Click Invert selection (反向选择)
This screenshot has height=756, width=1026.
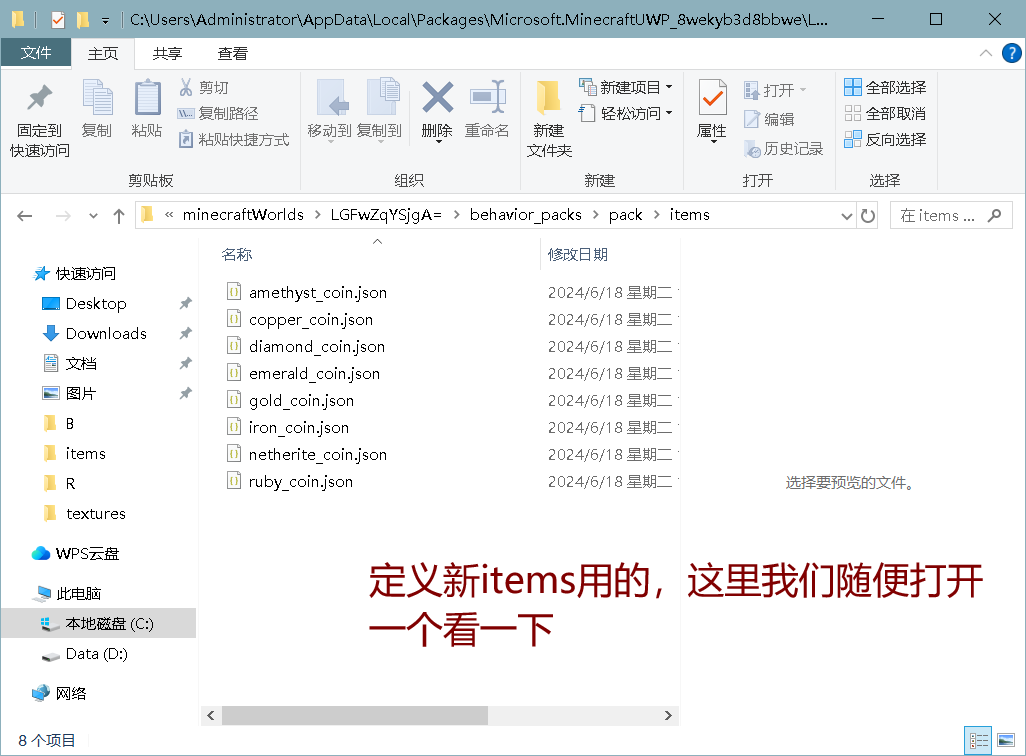click(885, 139)
